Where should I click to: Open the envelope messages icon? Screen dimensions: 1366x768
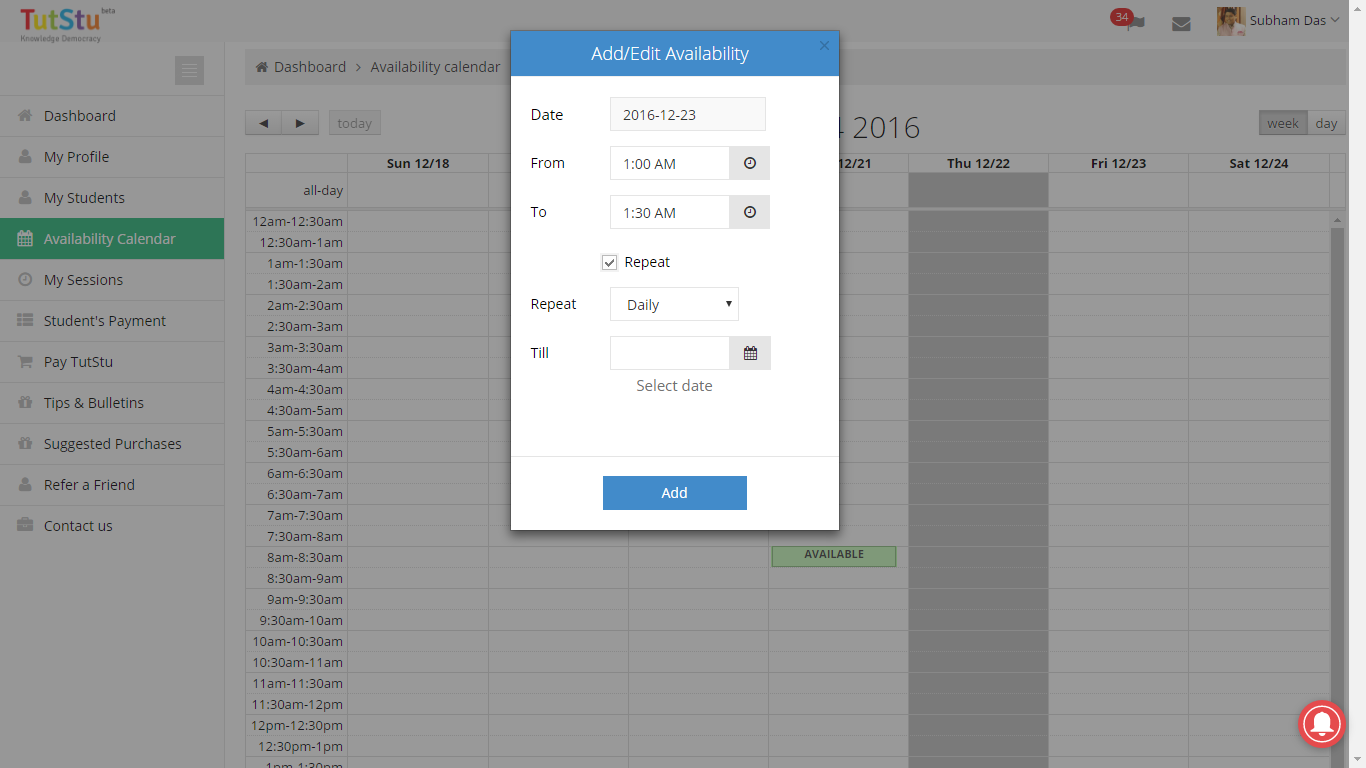1181,24
